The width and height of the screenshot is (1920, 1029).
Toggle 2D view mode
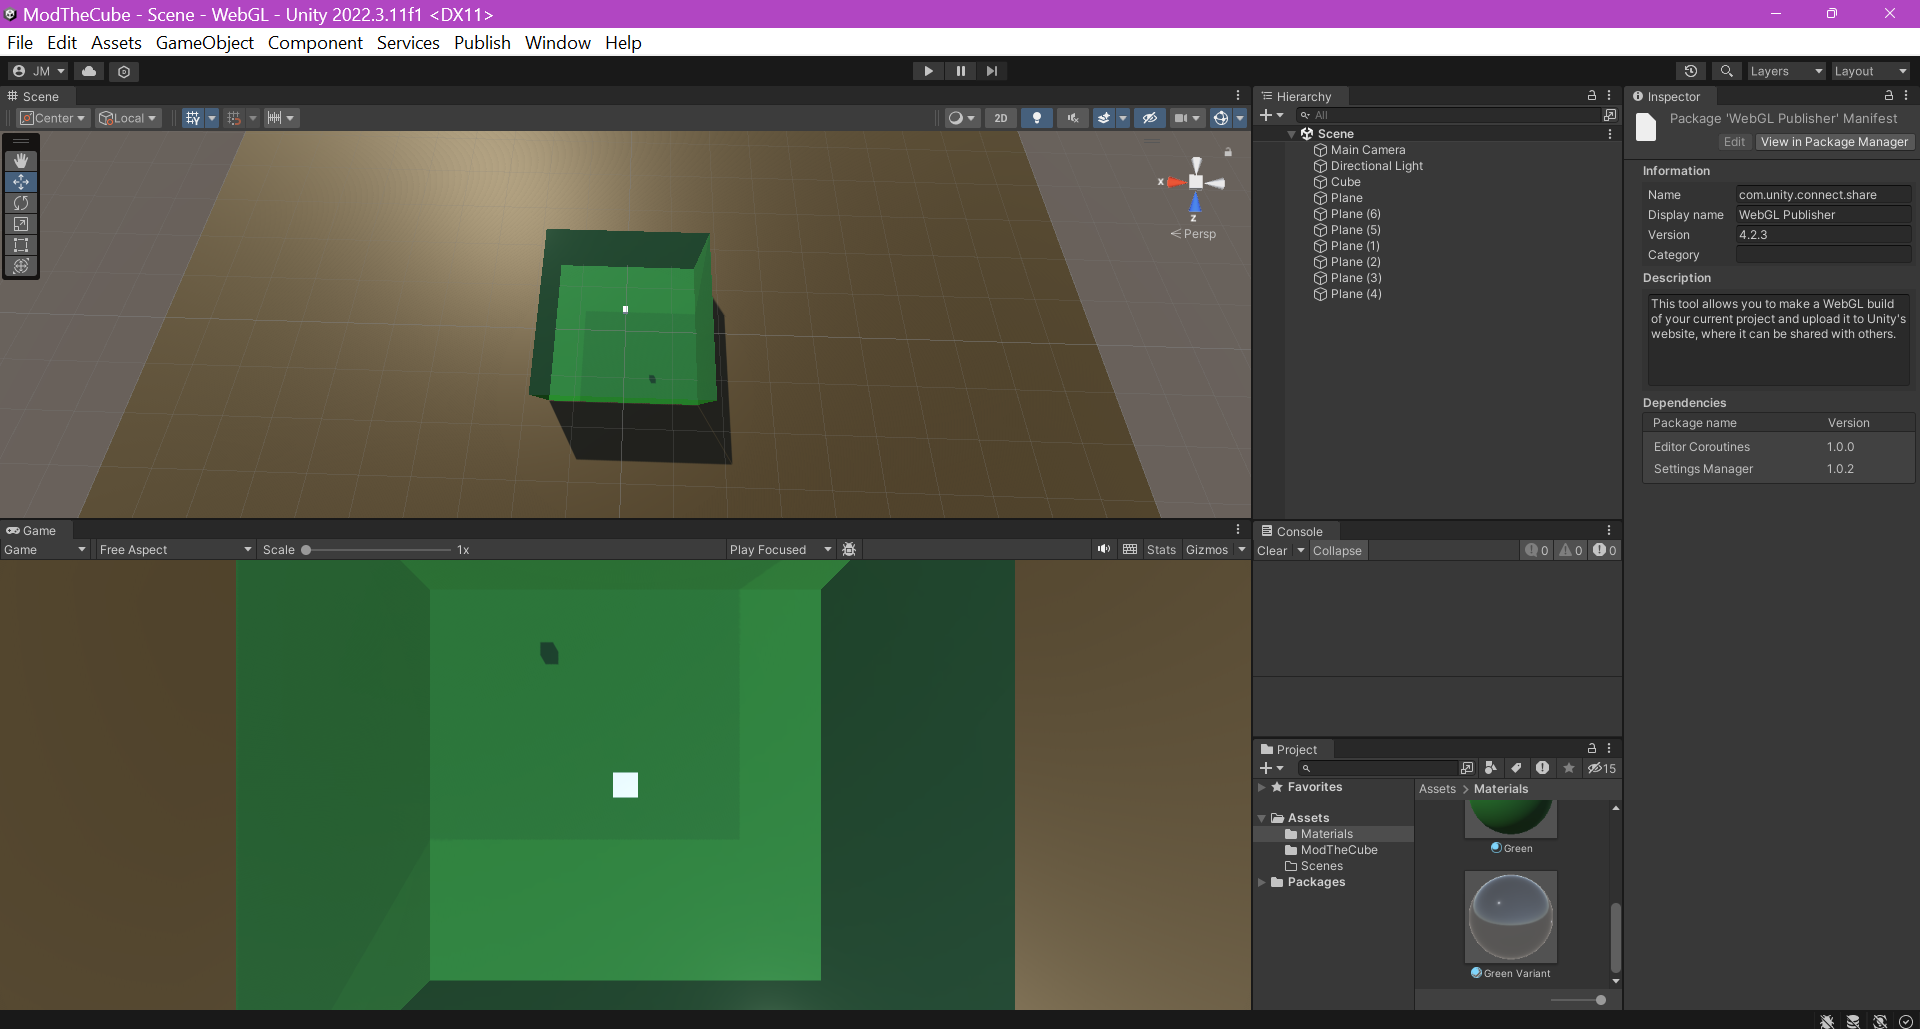1000,117
